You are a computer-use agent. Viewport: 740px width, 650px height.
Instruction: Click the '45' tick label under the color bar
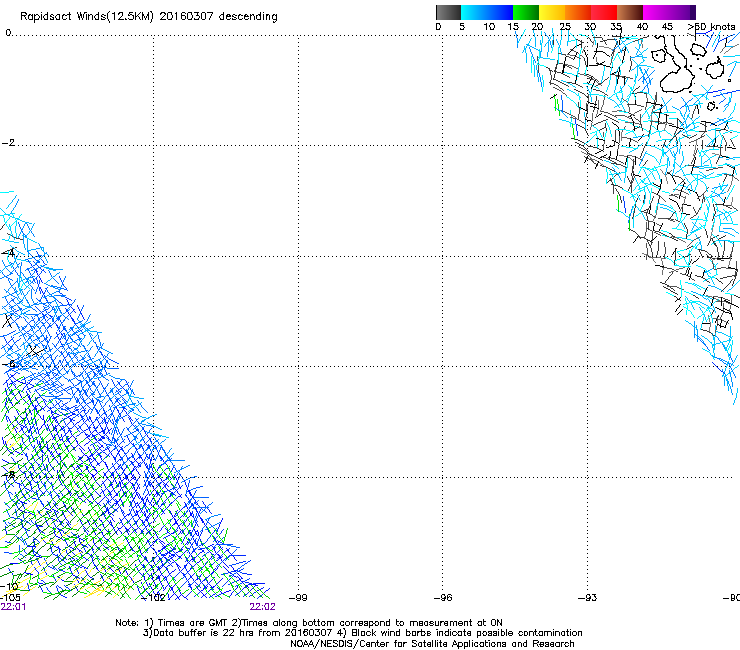(667, 27)
